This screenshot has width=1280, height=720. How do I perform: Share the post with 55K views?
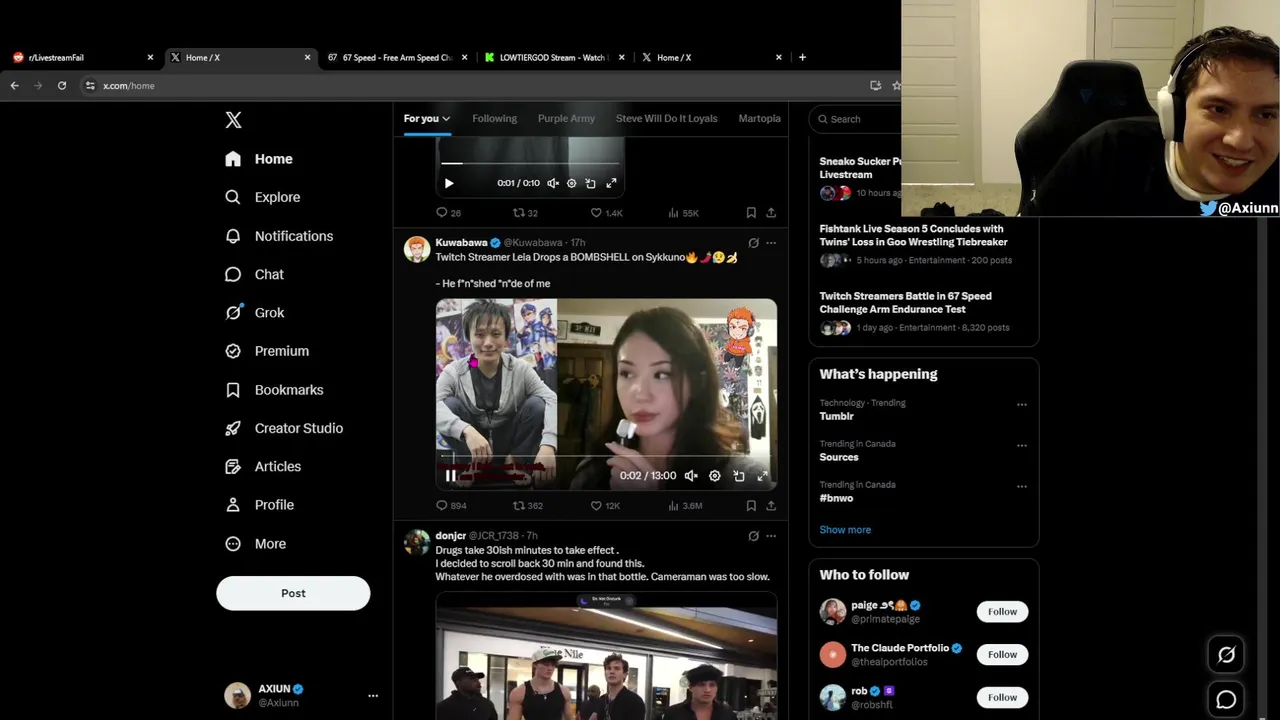[771, 213]
